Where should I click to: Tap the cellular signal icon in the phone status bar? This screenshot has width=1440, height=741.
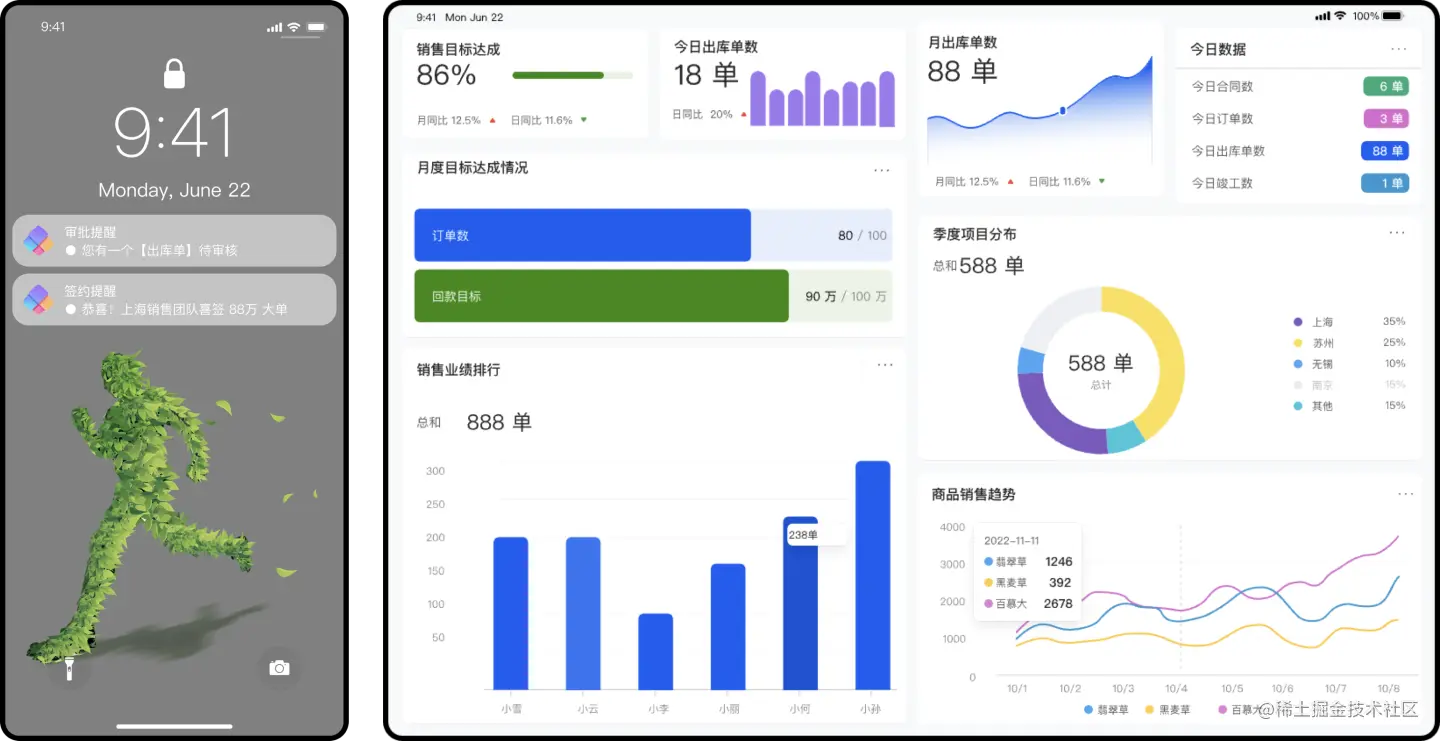(x=275, y=27)
